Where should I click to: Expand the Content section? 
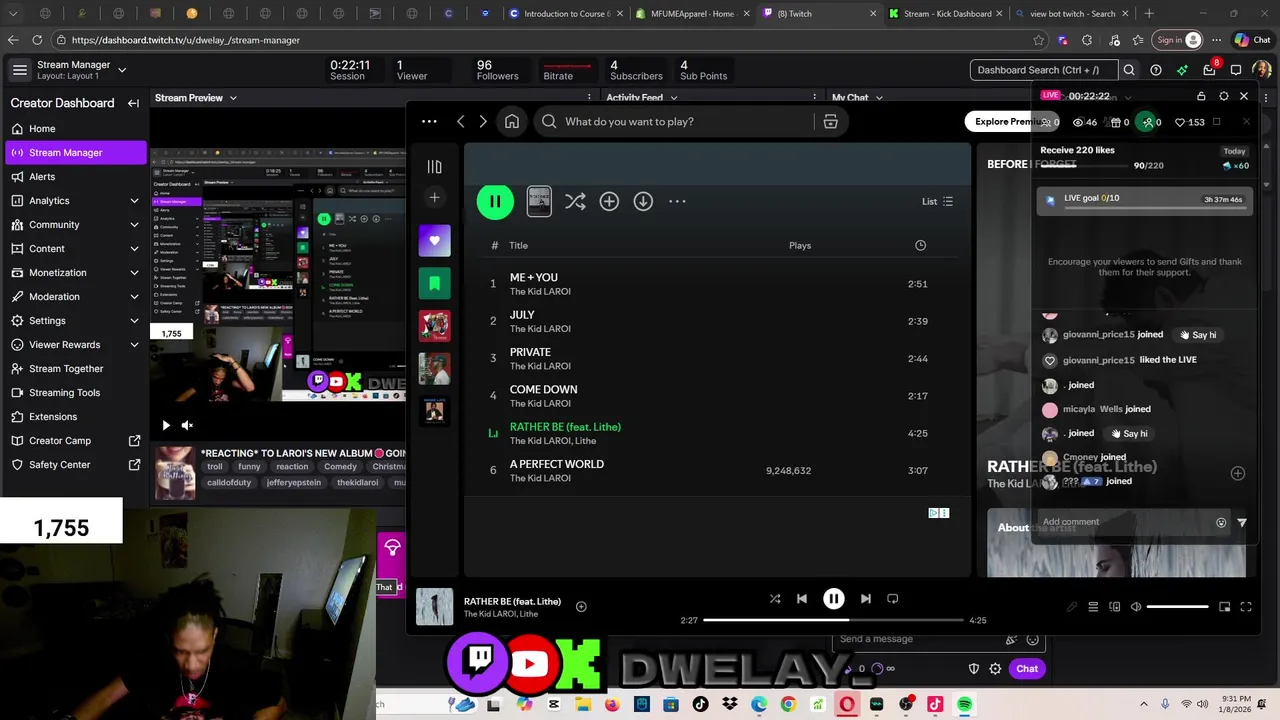pyautogui.click(x=76, y=249)
